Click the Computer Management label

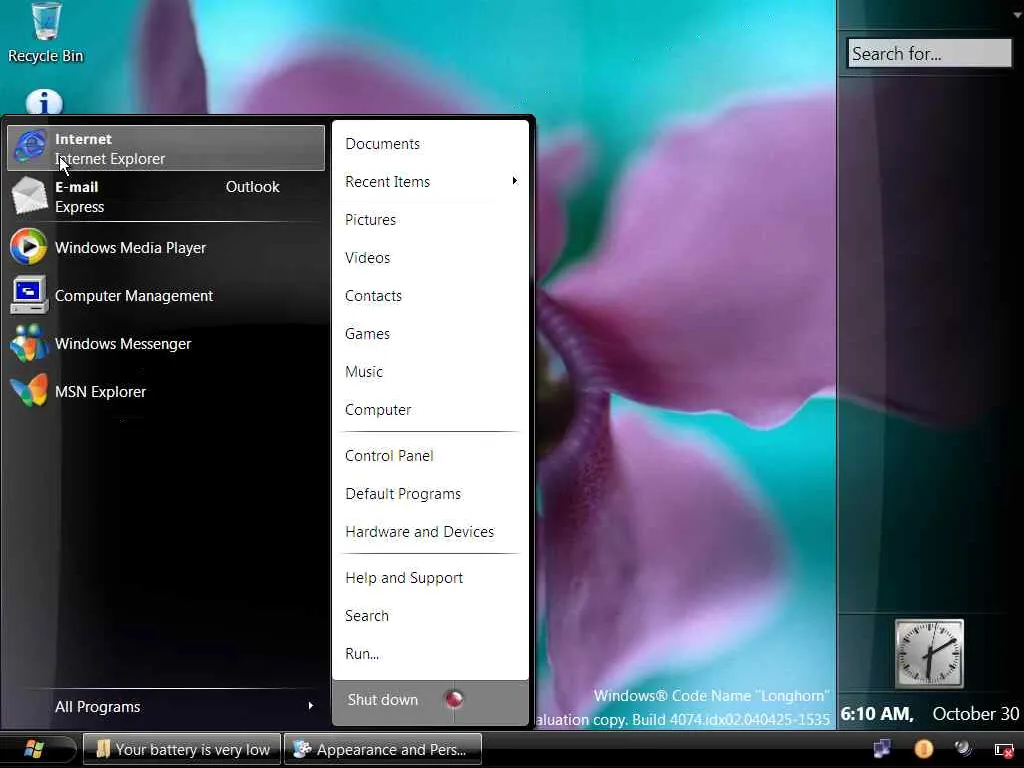[134, 296]
